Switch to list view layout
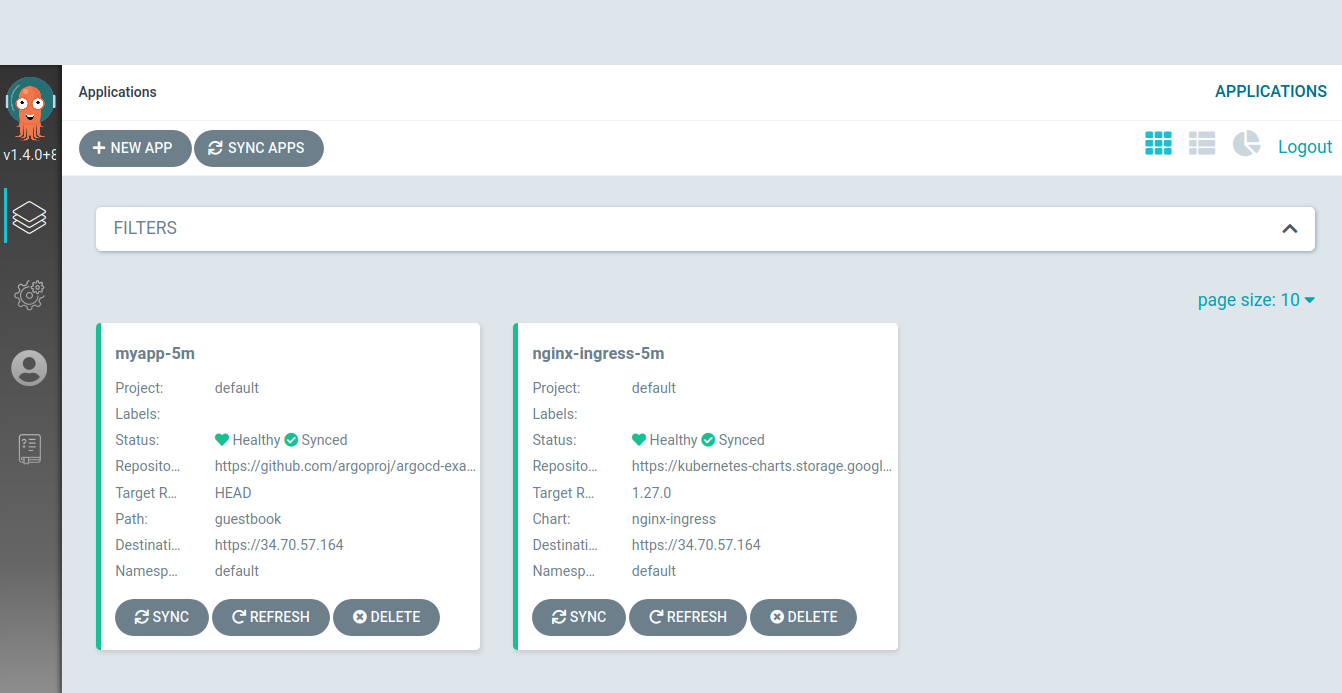This screenshot has width=1342, height=693. point(1202,144)
